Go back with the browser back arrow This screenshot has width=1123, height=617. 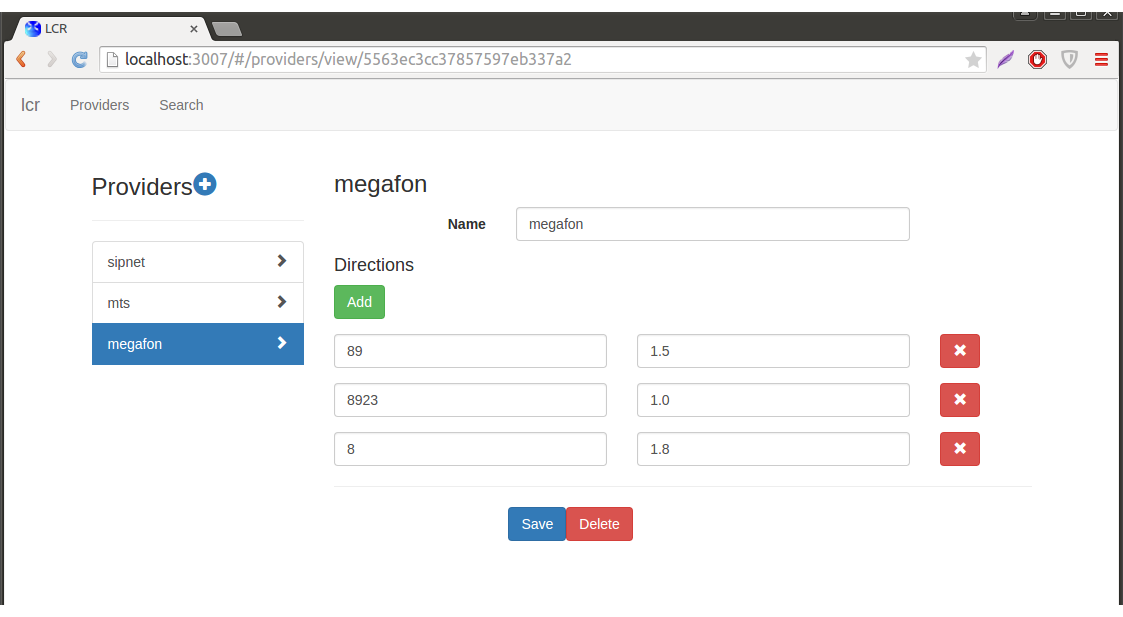21,59
